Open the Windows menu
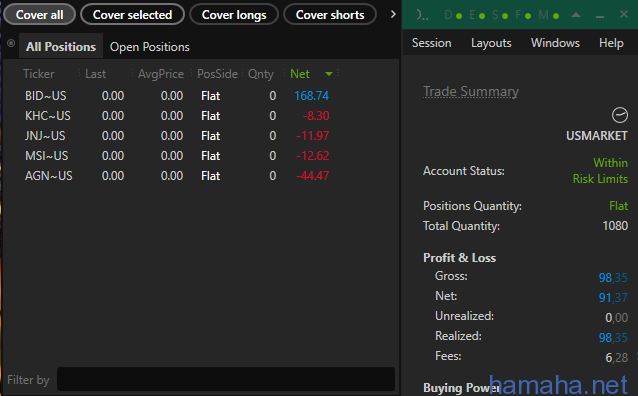638x396 pixels. pos(555,43)
